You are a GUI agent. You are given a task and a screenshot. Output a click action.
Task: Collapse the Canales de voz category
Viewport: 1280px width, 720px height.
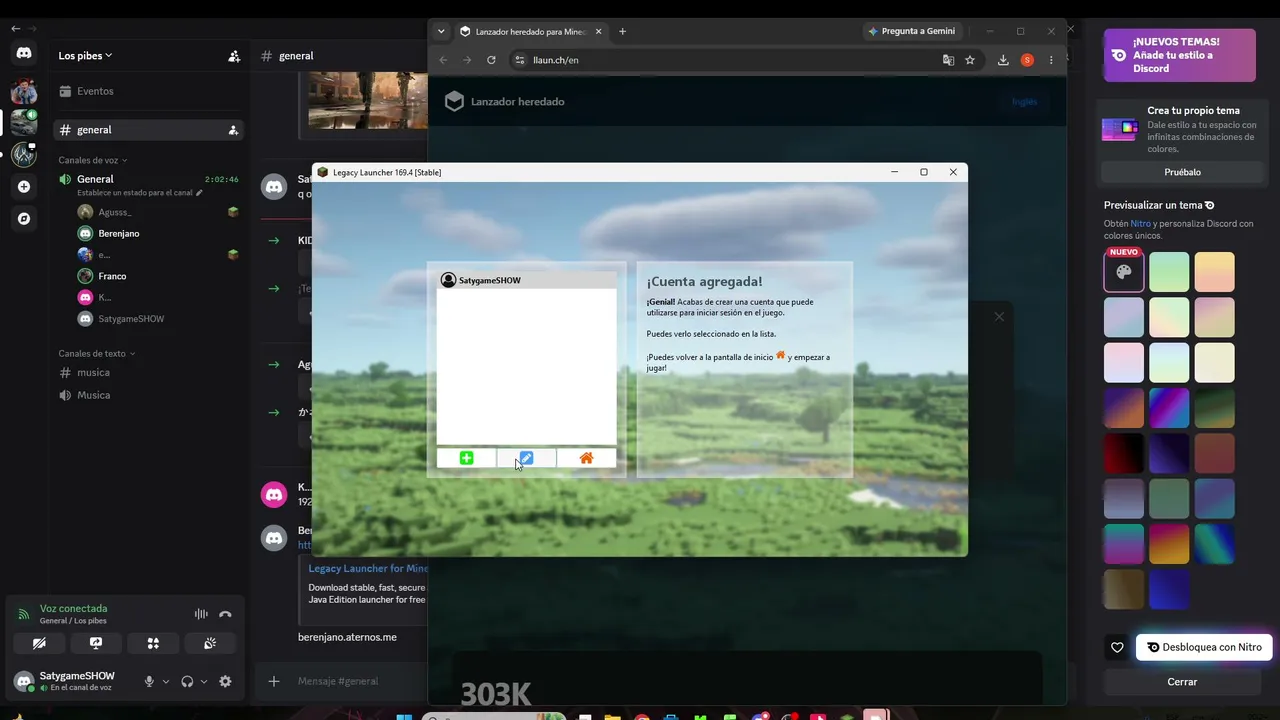tap(93, 160)
